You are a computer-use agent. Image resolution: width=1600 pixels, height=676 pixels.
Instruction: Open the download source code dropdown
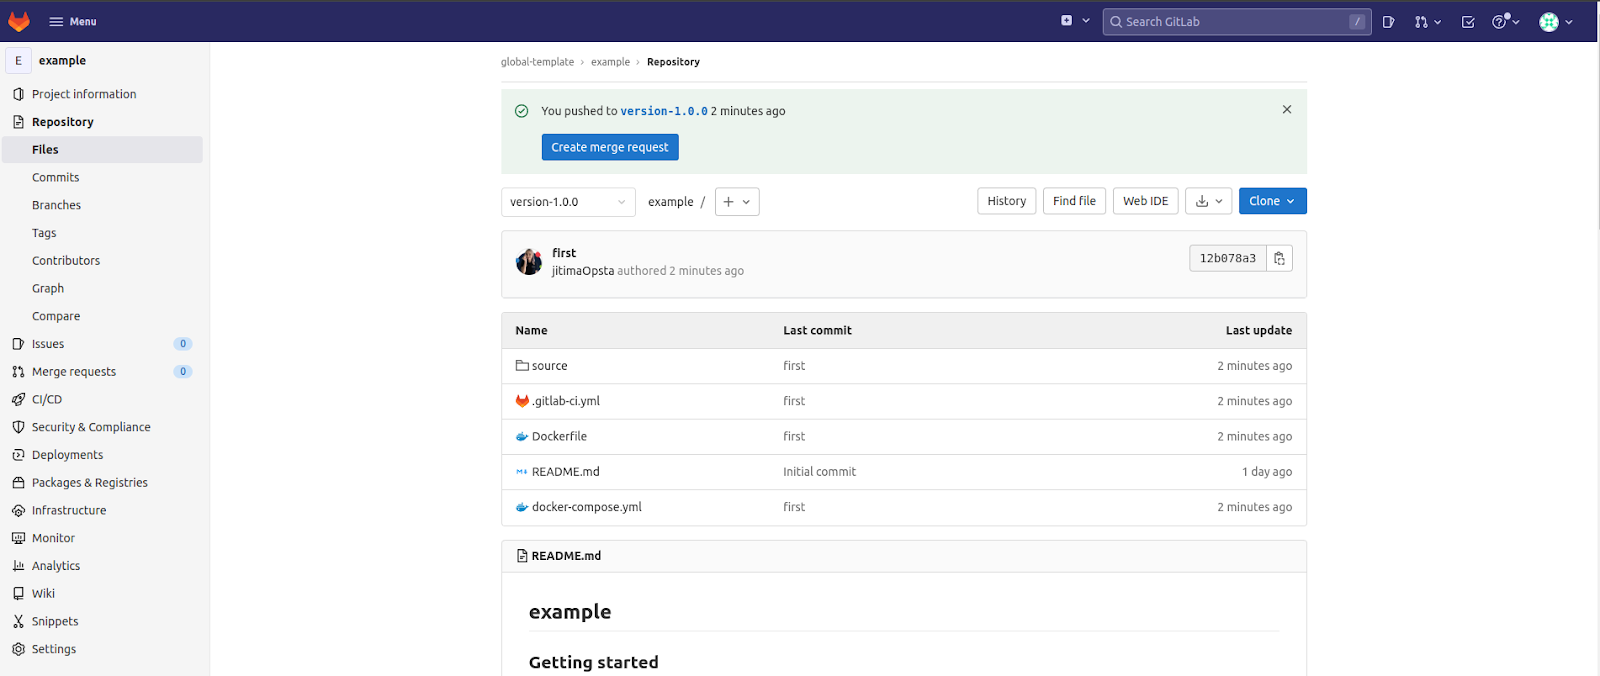point(1209,201)
